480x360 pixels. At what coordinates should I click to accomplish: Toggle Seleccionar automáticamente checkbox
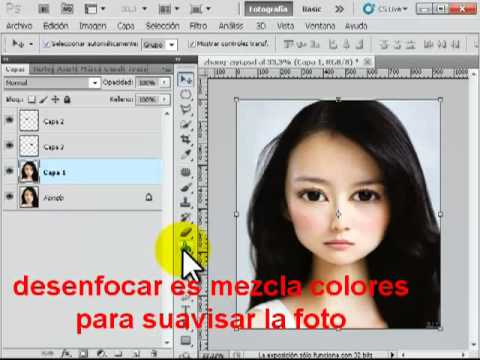[46, 44]
